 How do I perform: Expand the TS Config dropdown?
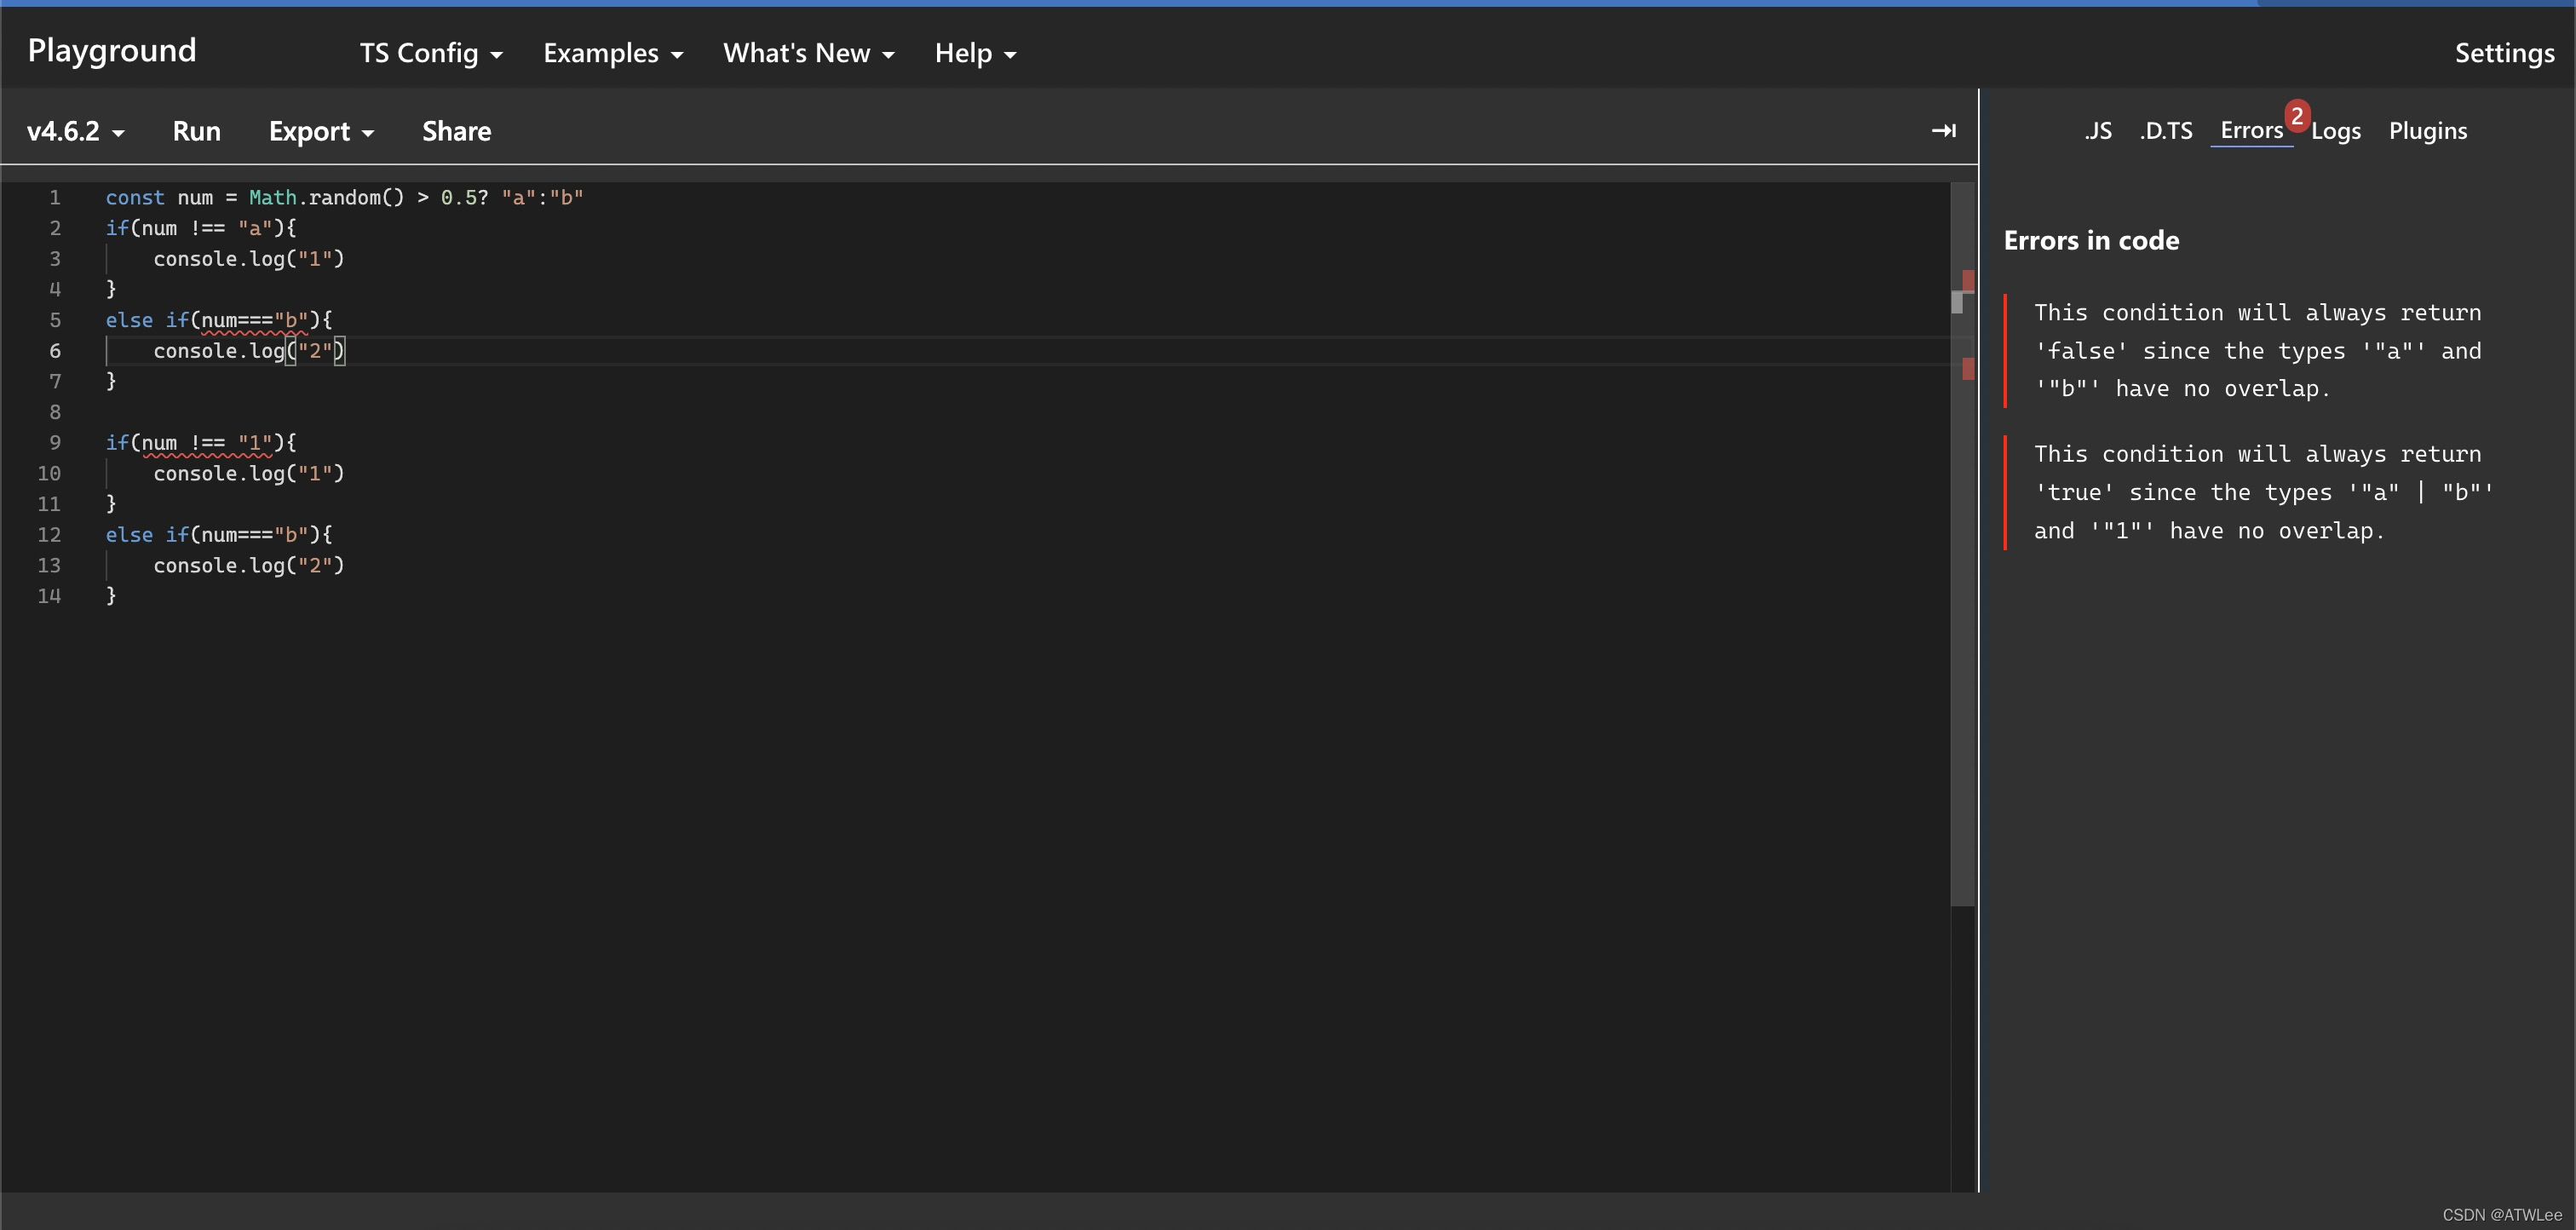tap(427, 53)
